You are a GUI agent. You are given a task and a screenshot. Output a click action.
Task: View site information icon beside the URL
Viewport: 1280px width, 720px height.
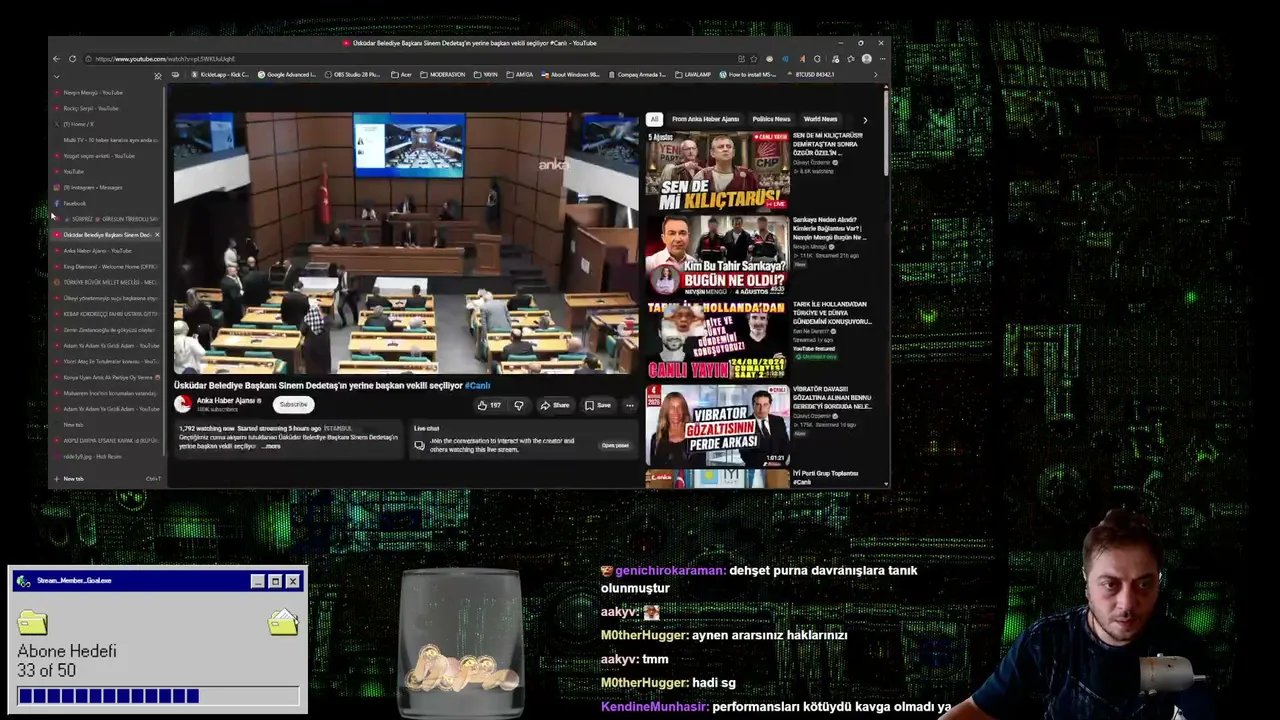88,59
